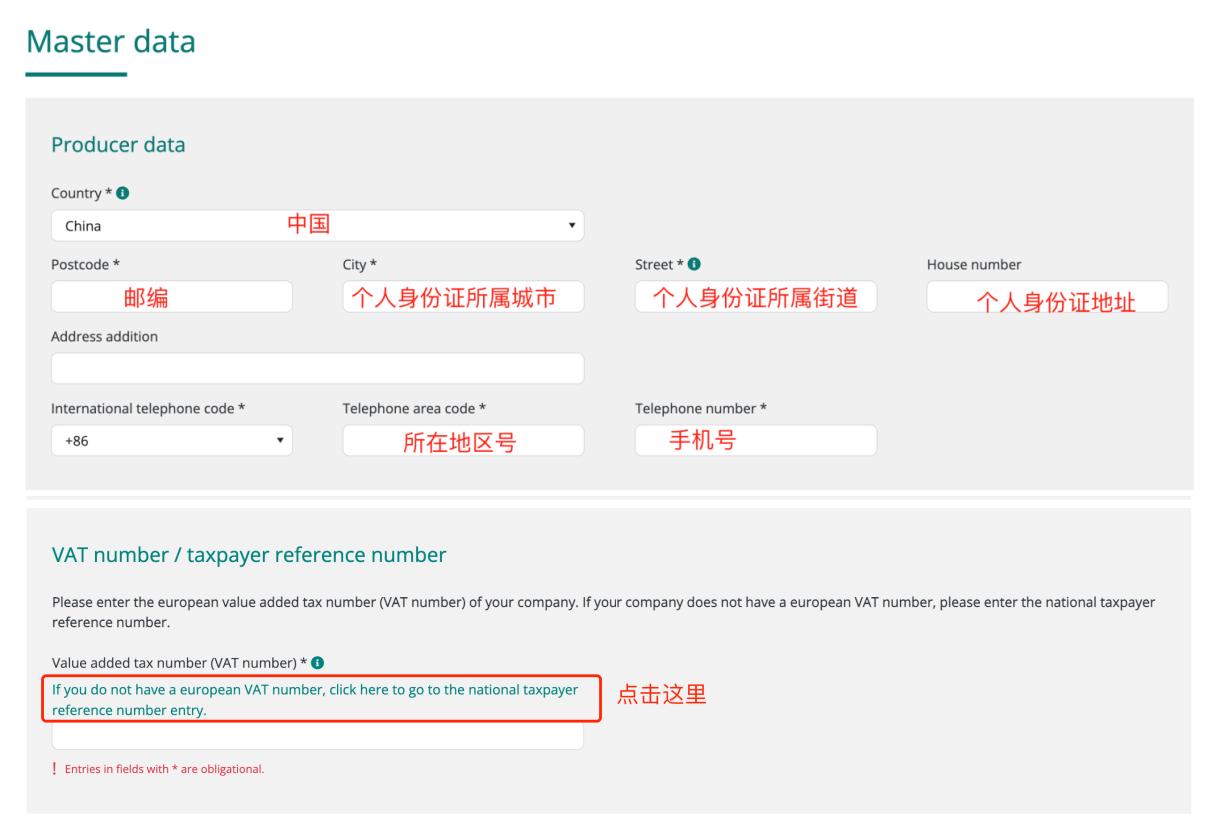Select the Street text field

pos(755,297)
